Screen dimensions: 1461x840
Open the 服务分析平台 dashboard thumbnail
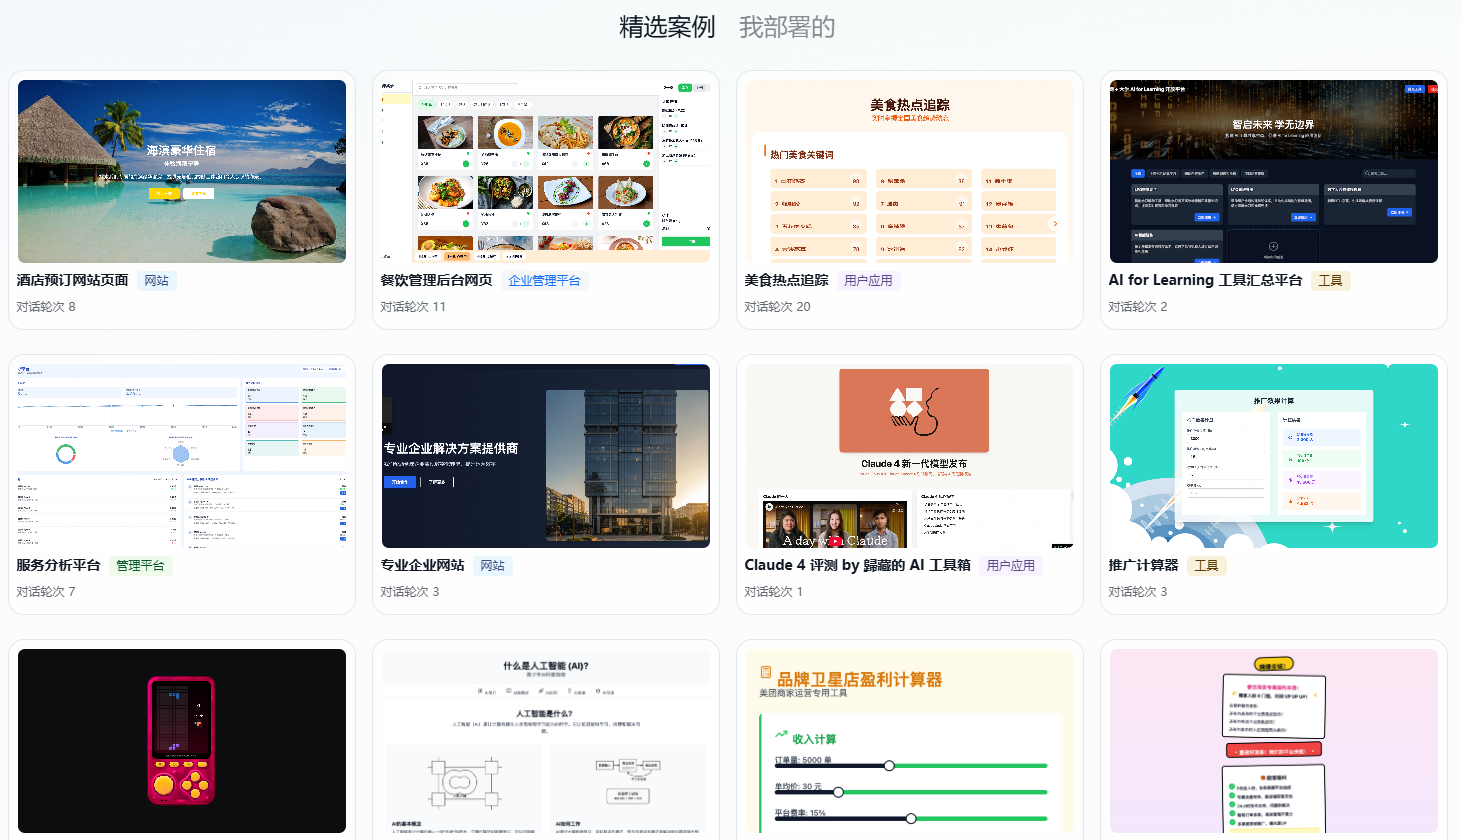(x=182, y=456)
